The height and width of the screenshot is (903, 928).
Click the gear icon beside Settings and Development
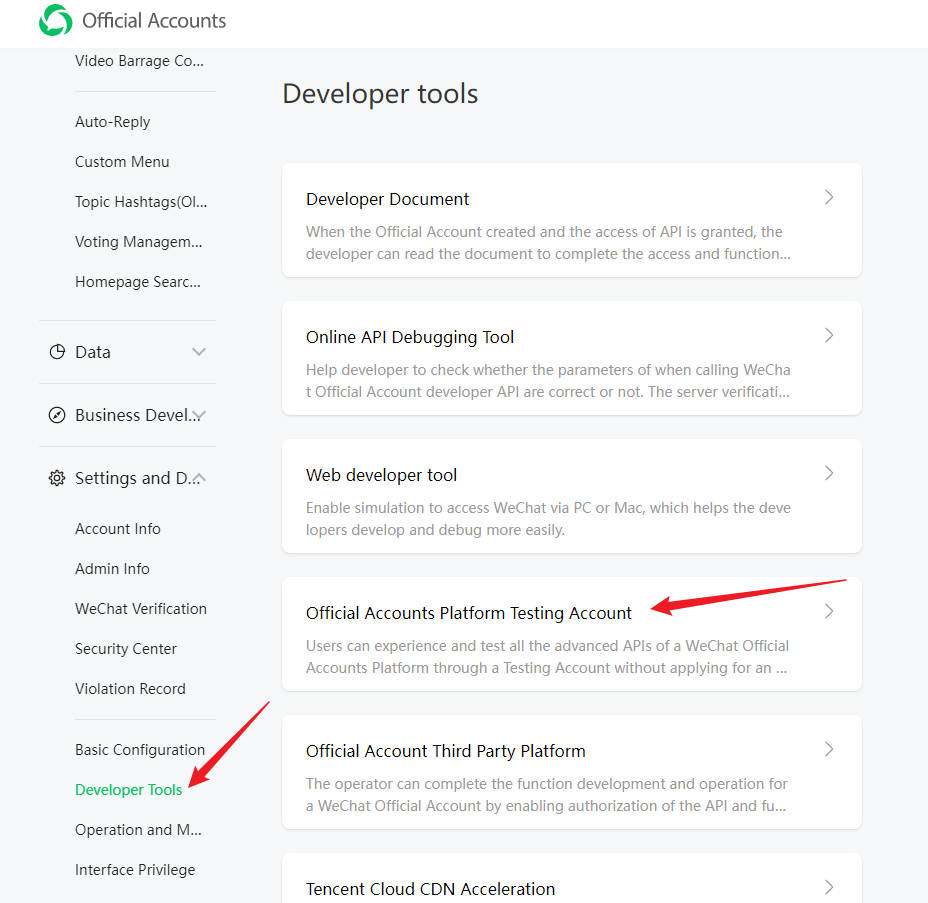(57, 478)
